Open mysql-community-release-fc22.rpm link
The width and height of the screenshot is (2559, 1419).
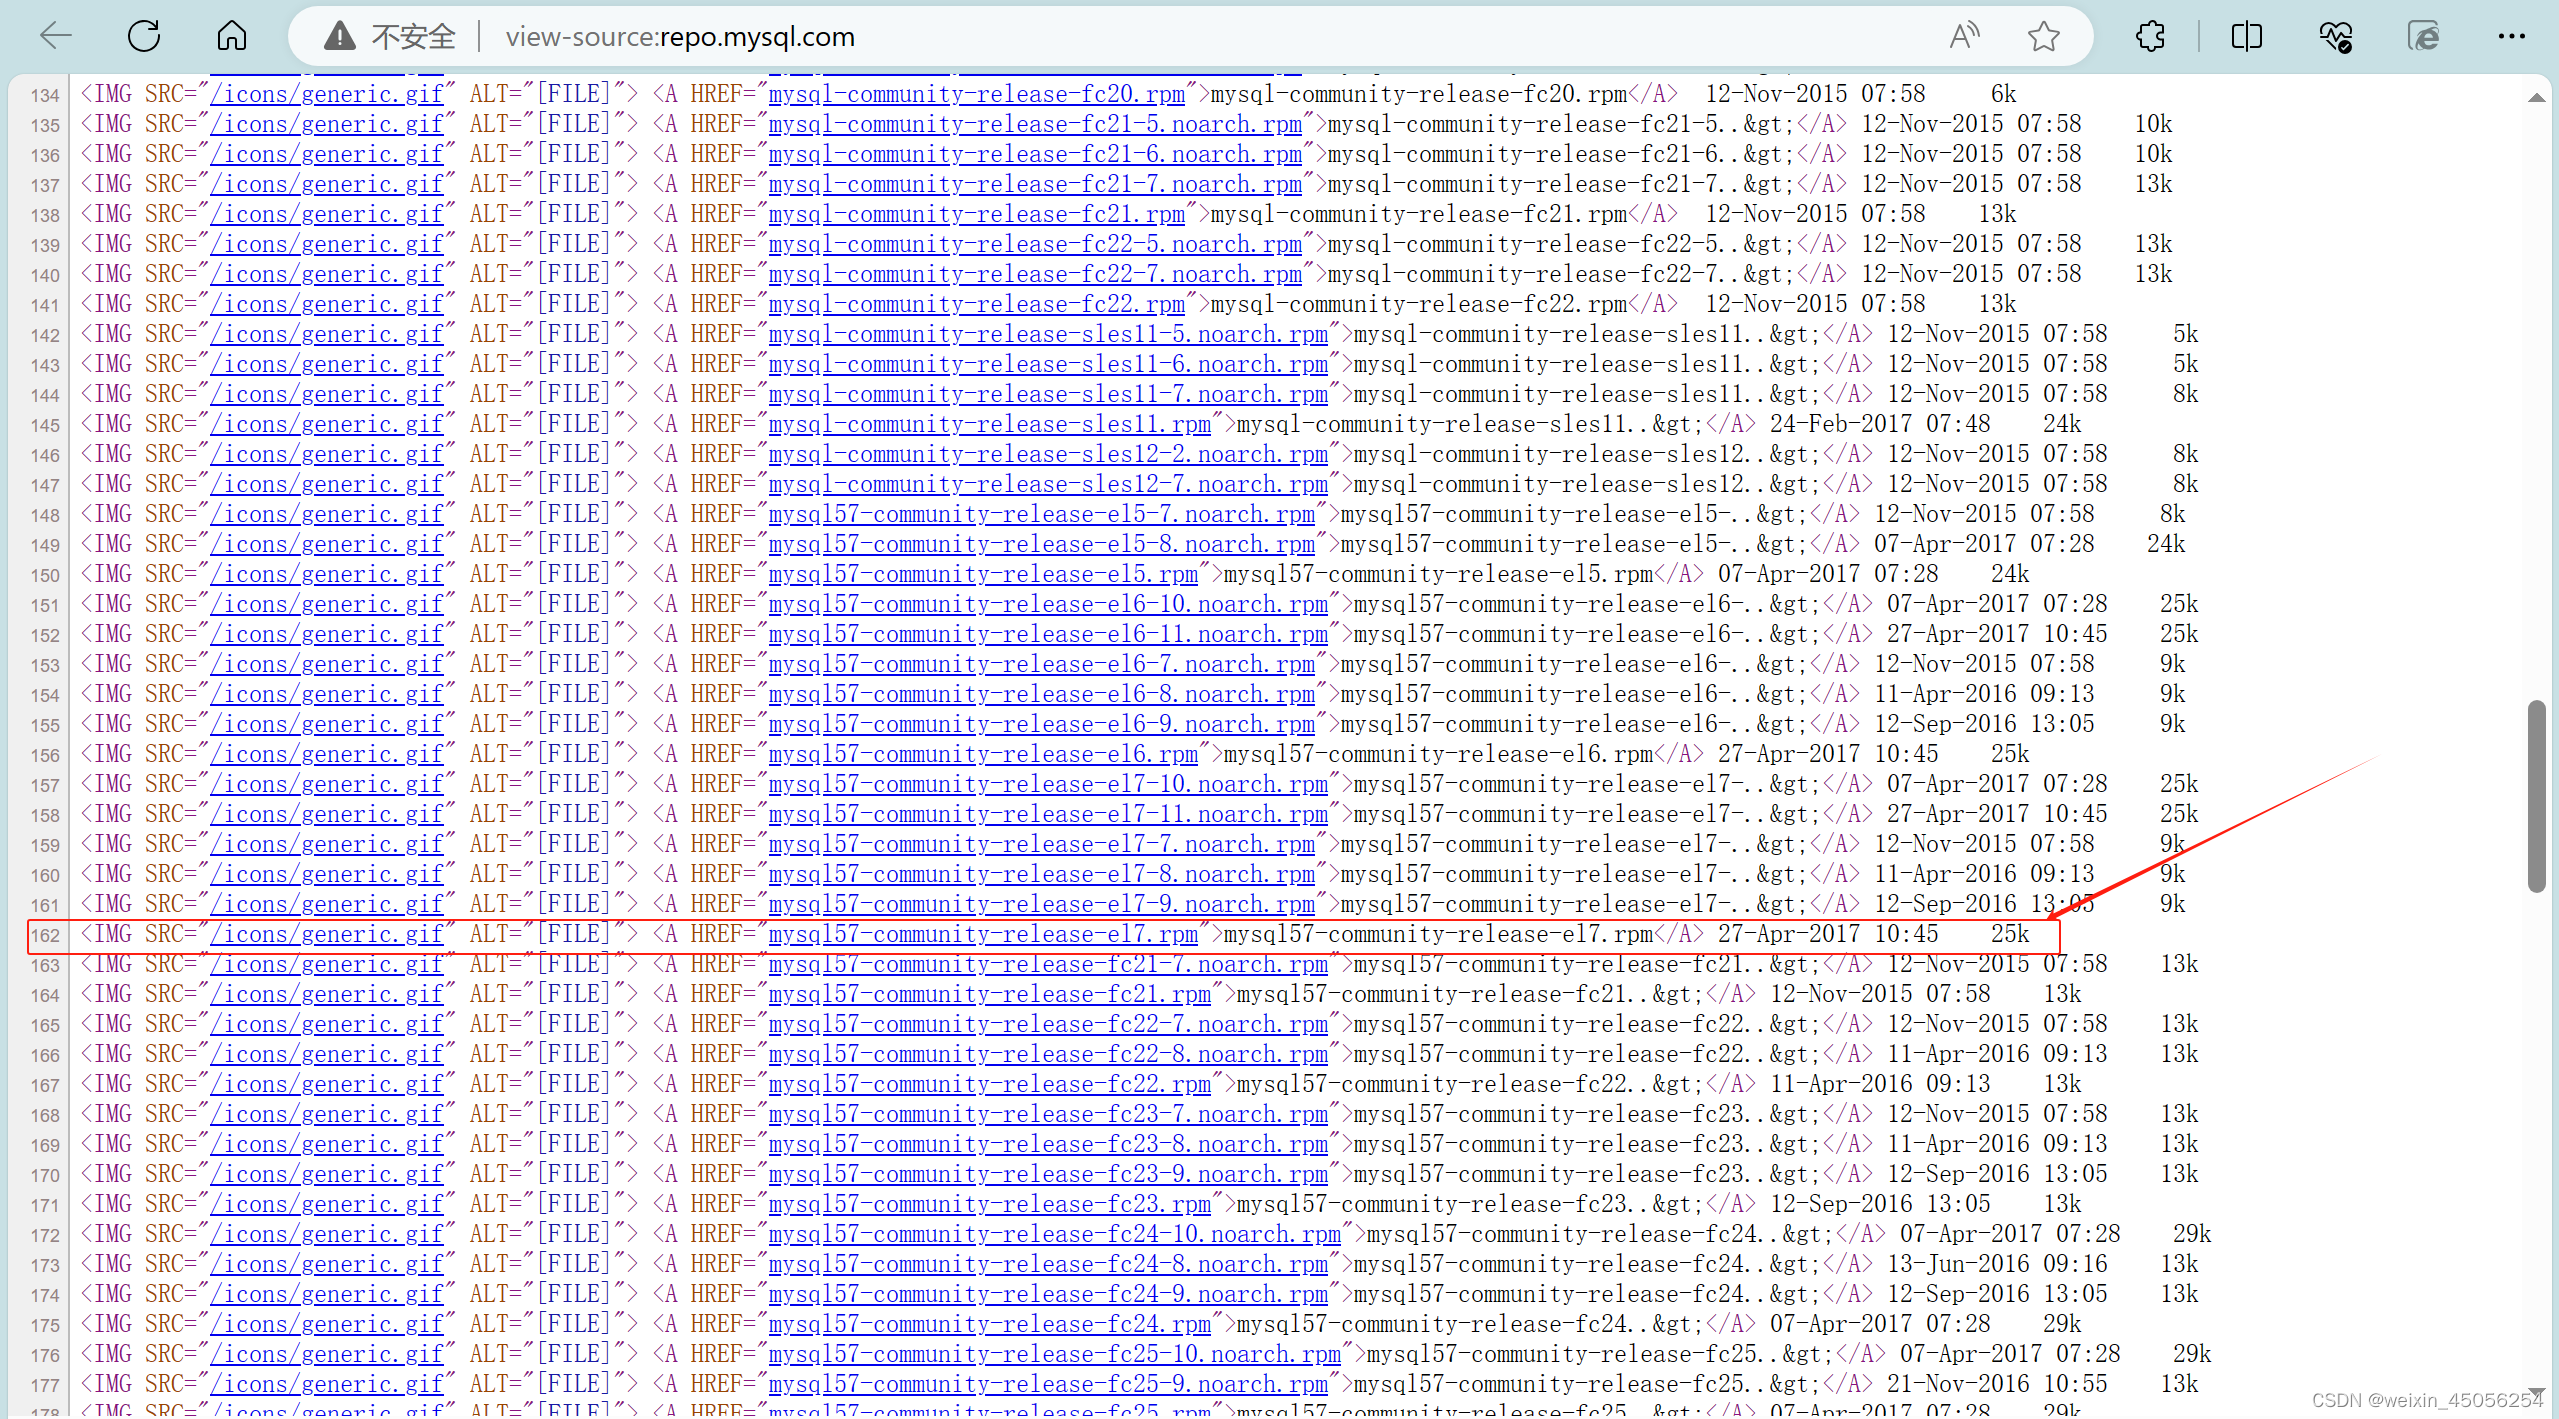pos(976,304)
